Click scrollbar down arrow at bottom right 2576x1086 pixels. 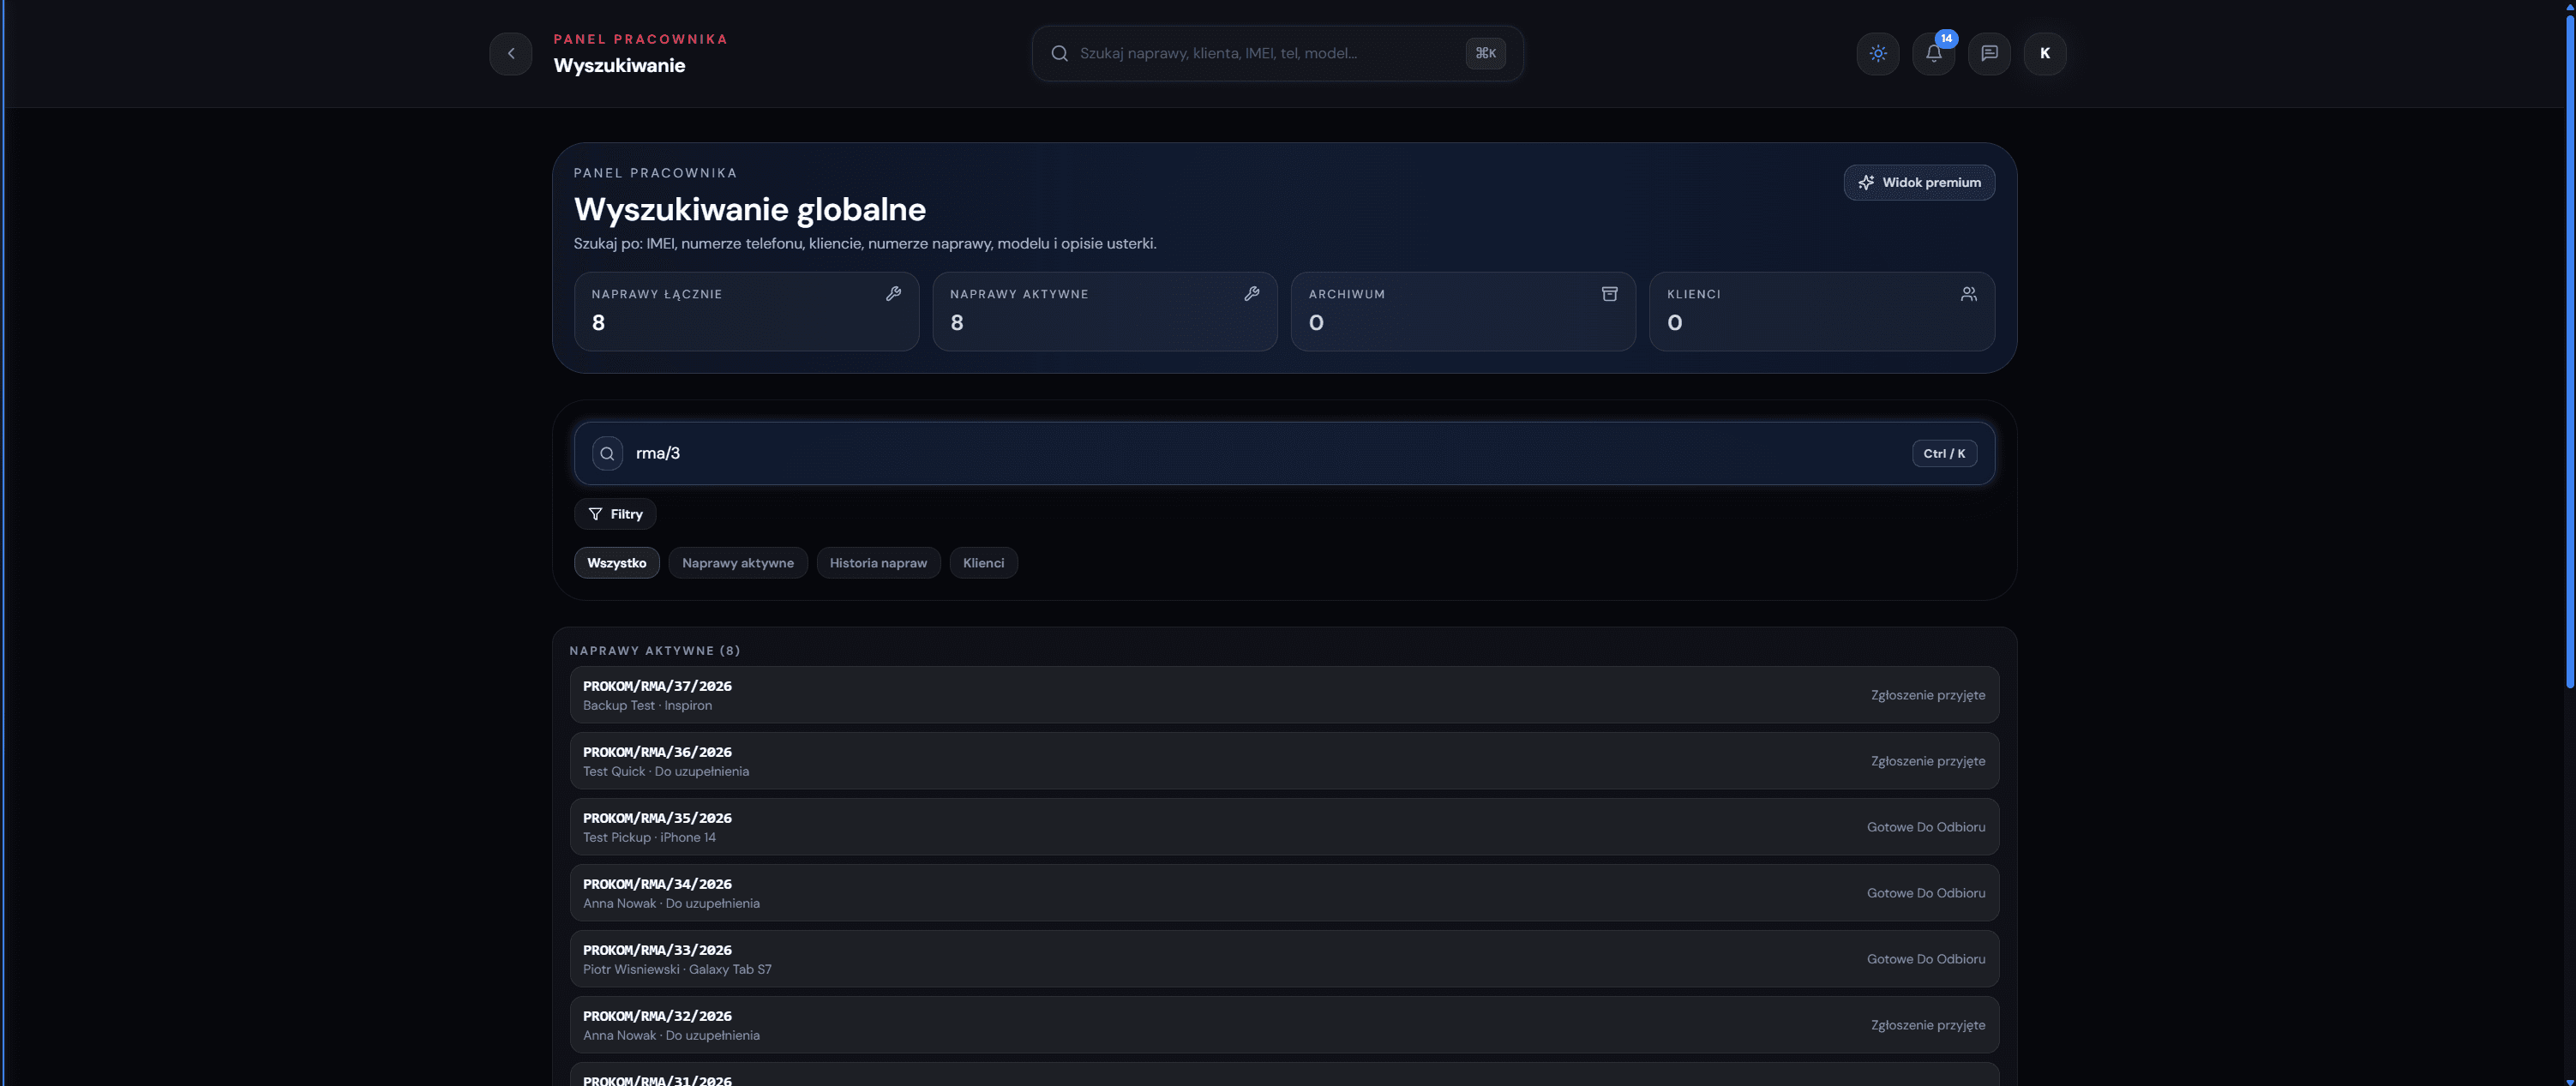[x=2570, y=1080]
